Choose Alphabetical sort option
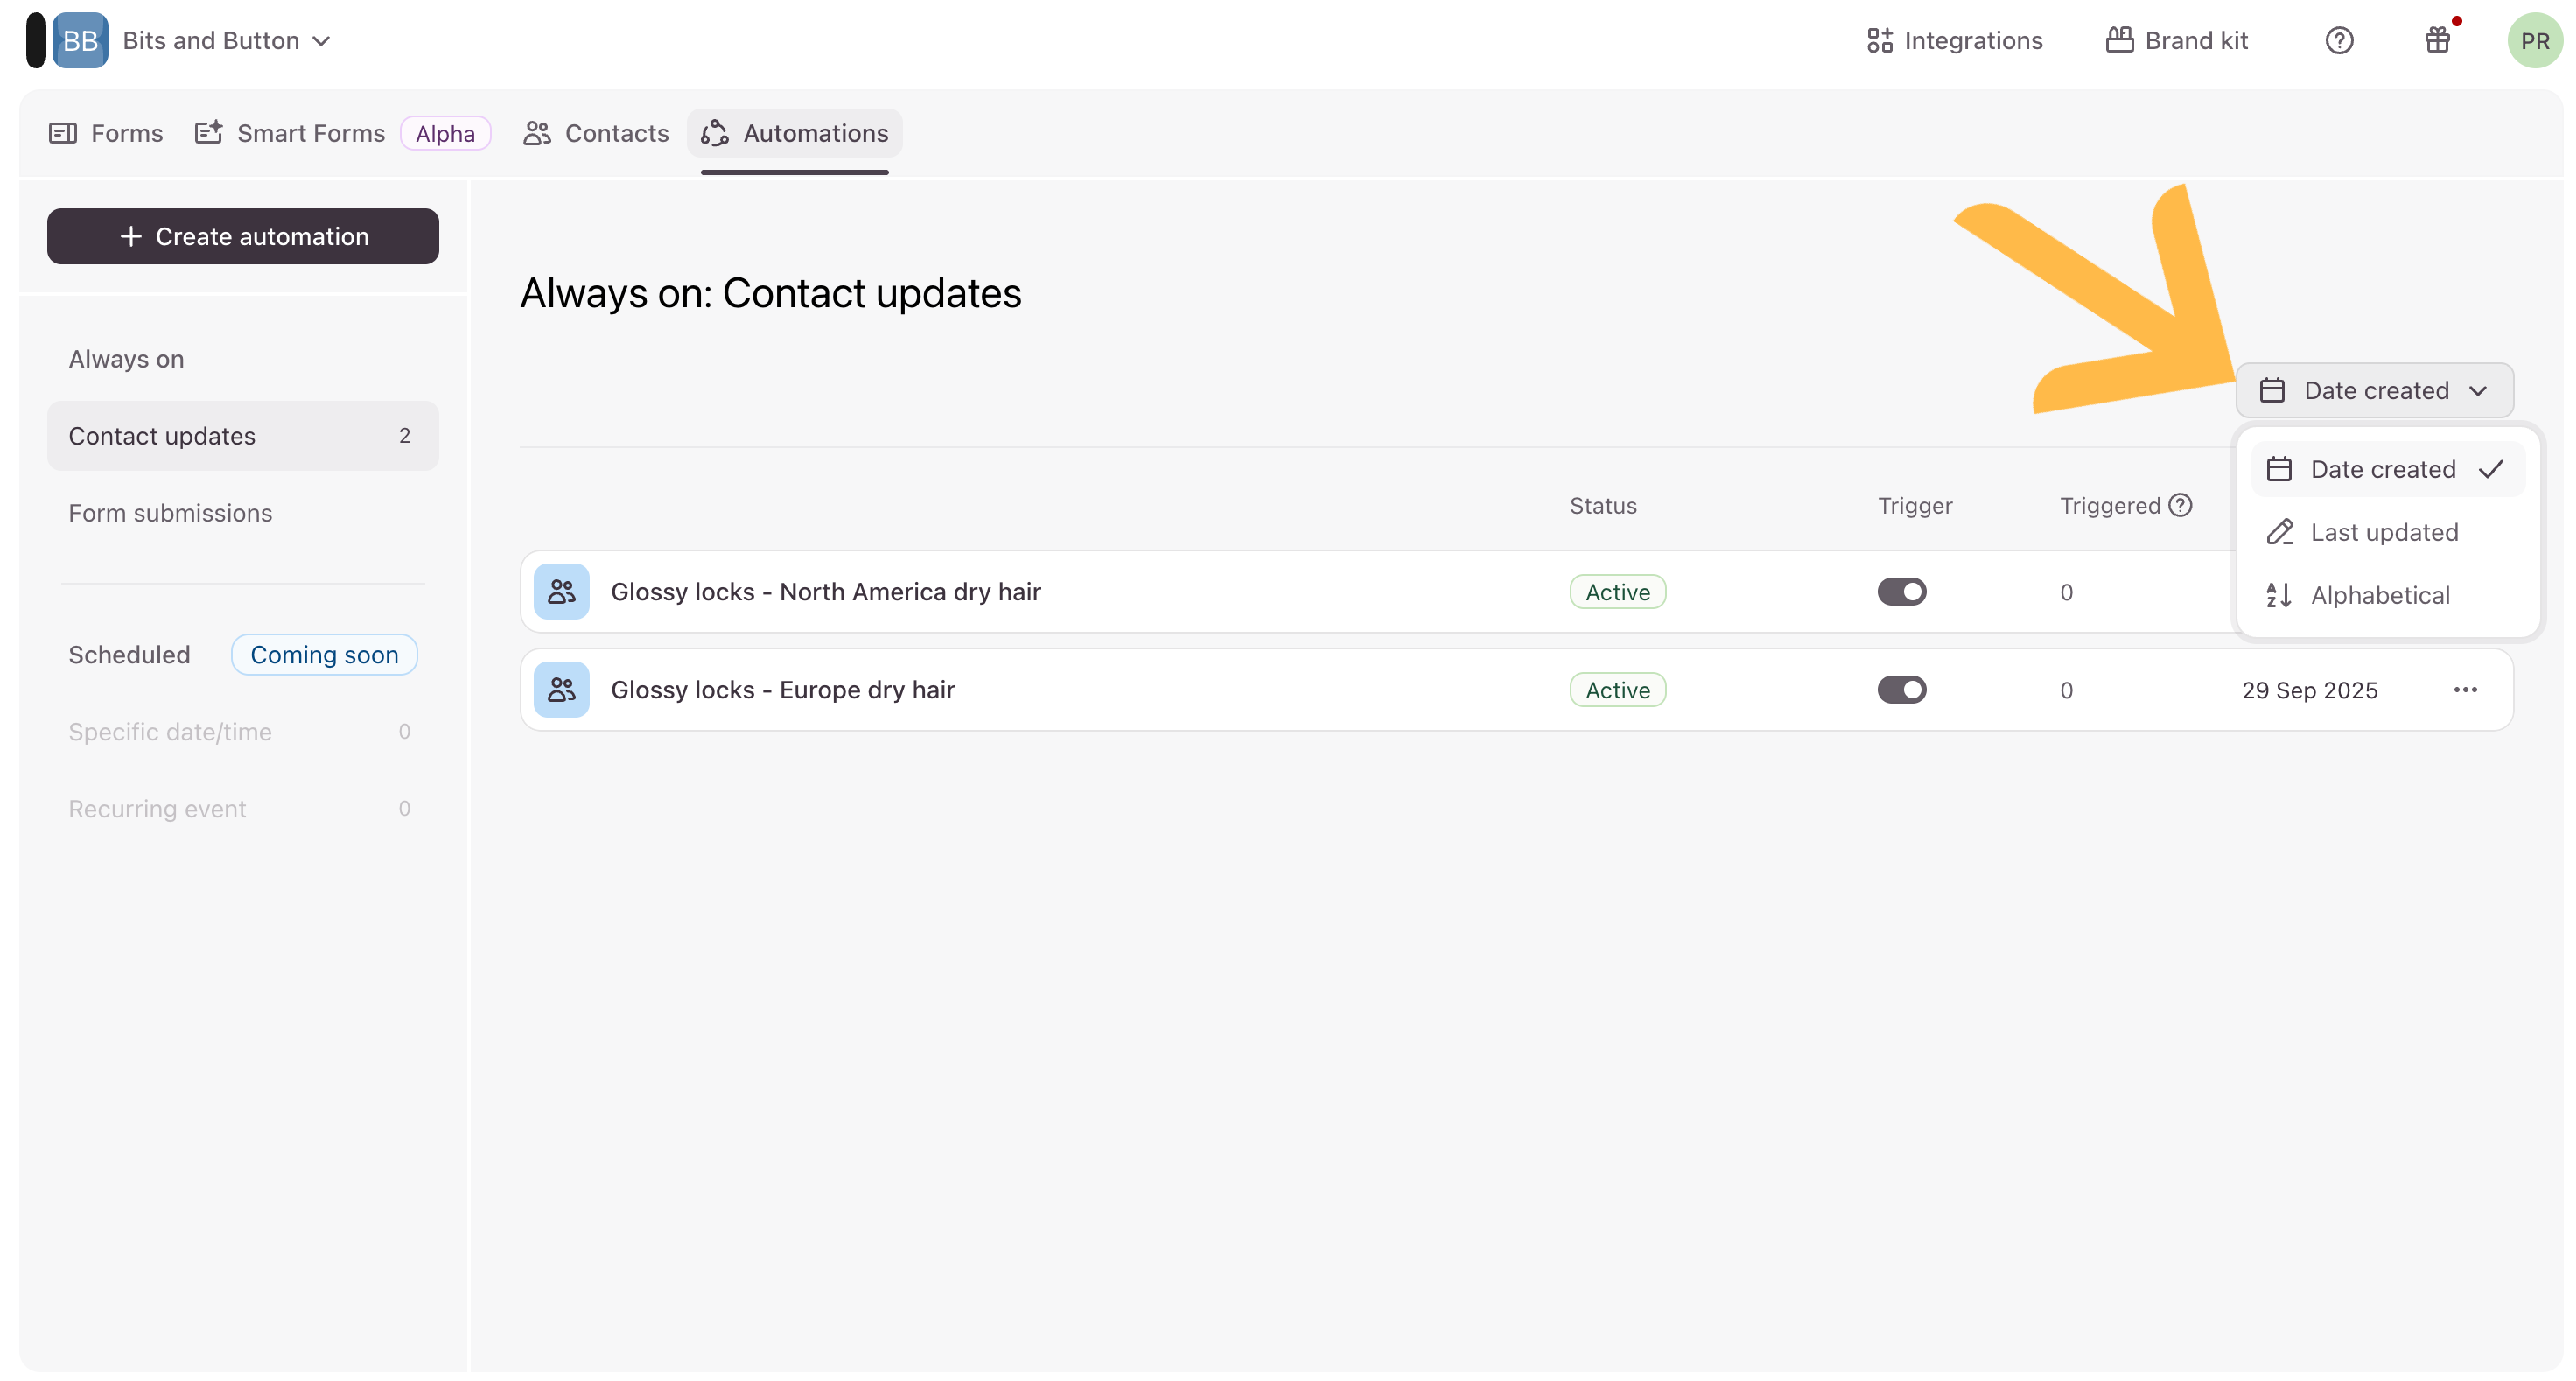2576x1381 pixels. [2380, 595]
